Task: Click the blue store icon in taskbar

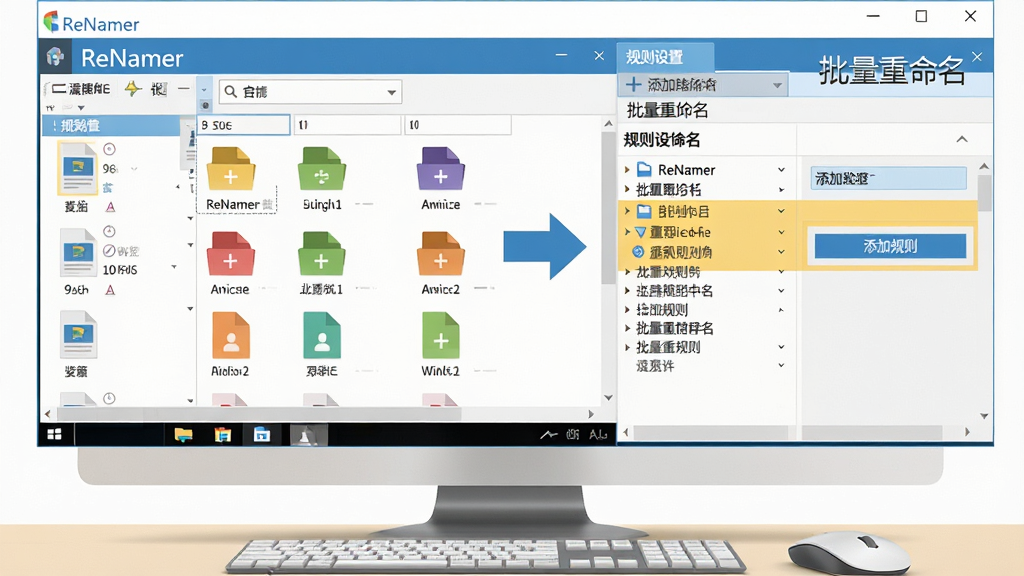Action: coord(262,434)
